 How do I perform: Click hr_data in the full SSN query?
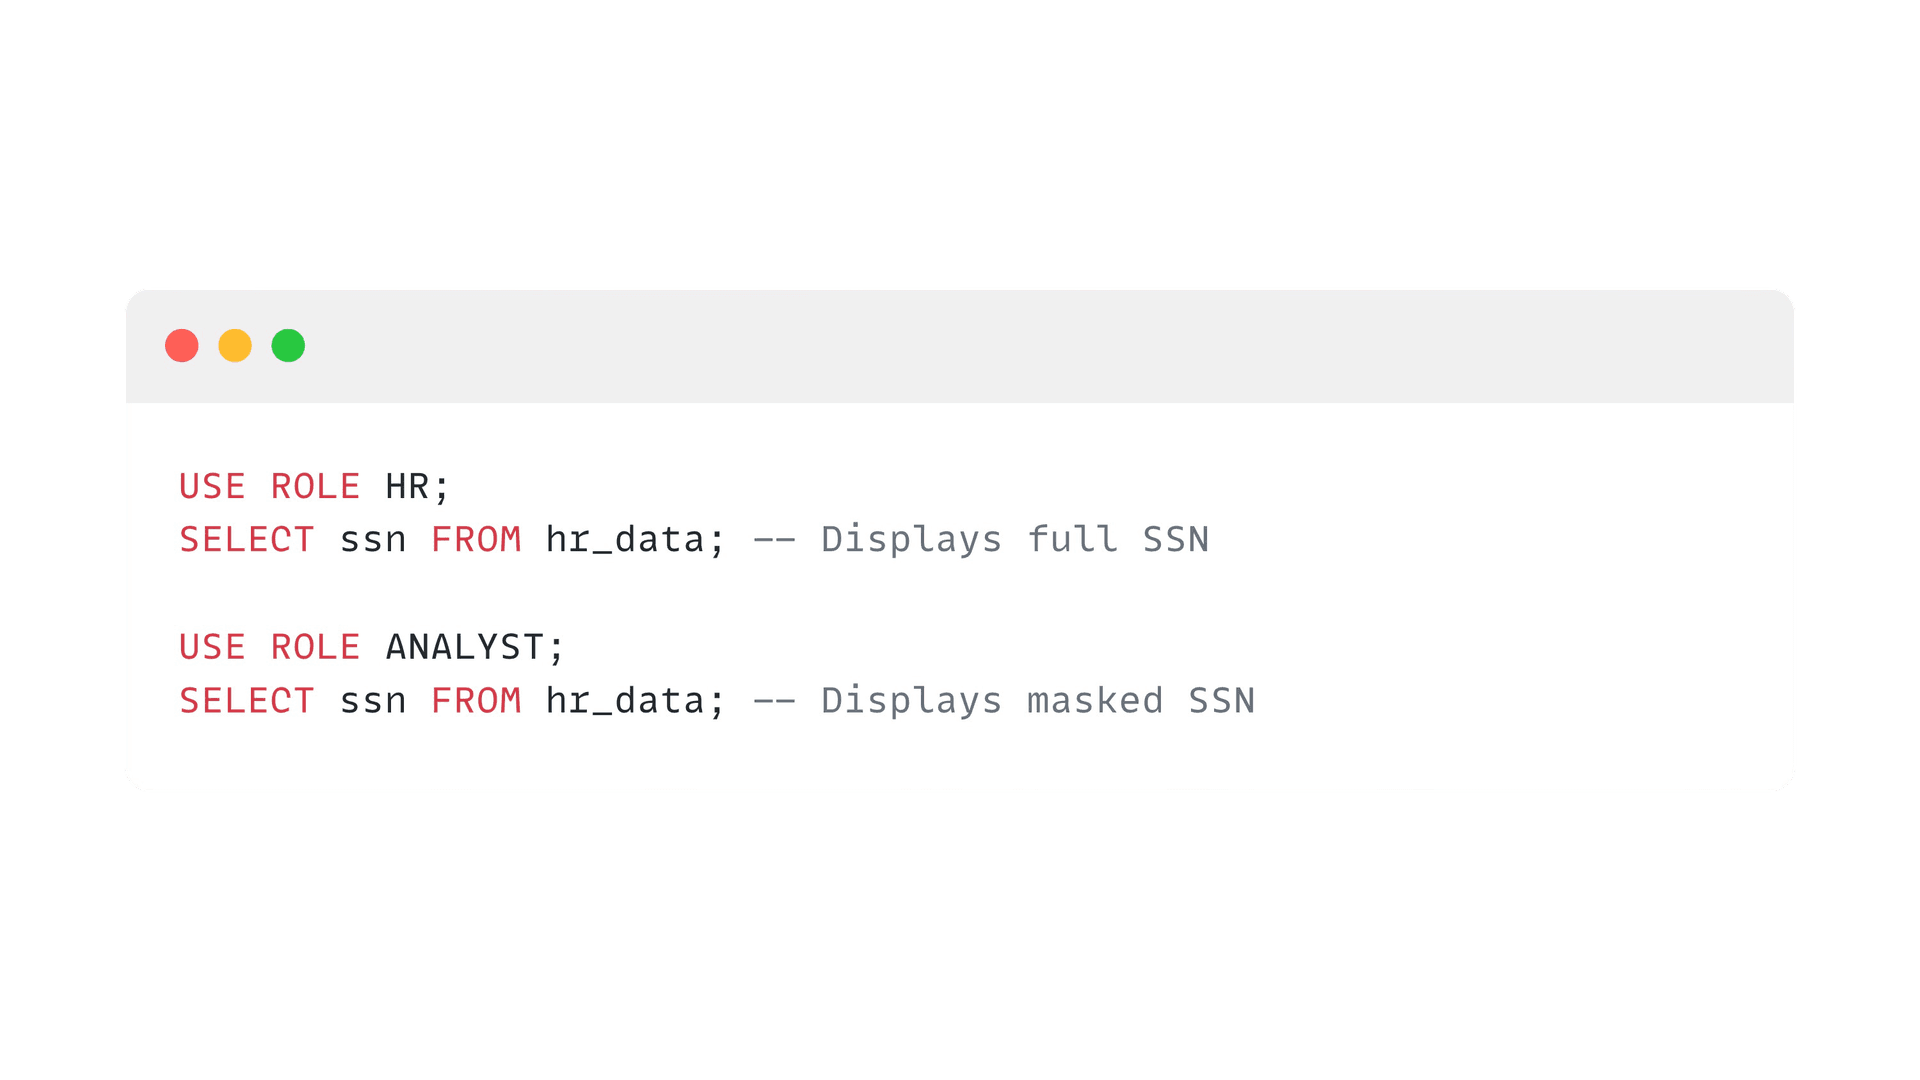point(626,540)
